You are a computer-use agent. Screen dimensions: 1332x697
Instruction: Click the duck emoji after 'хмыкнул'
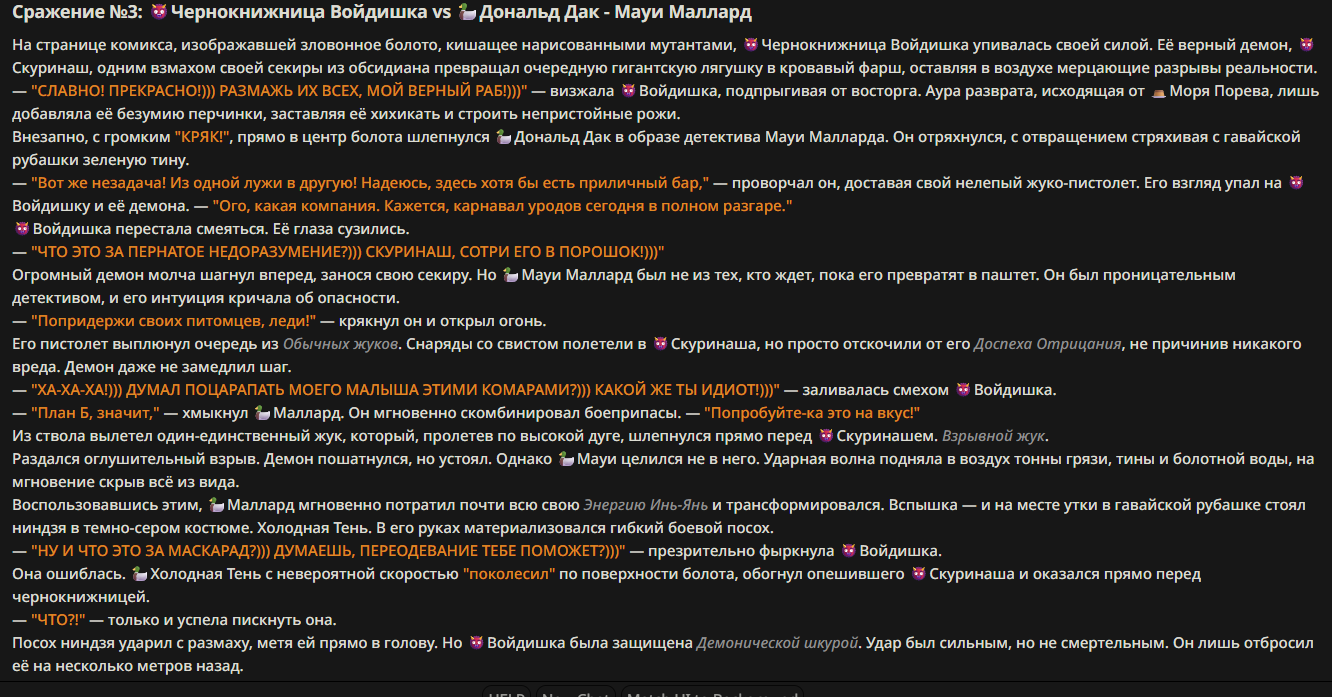pos(263,413)
